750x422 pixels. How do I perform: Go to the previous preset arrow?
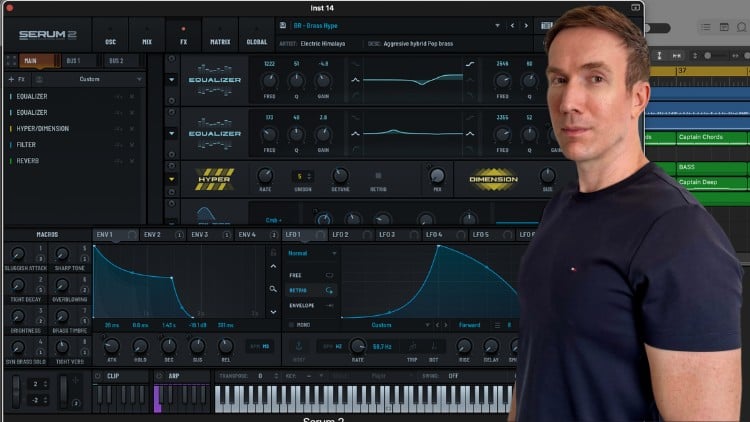coord(512,26)
